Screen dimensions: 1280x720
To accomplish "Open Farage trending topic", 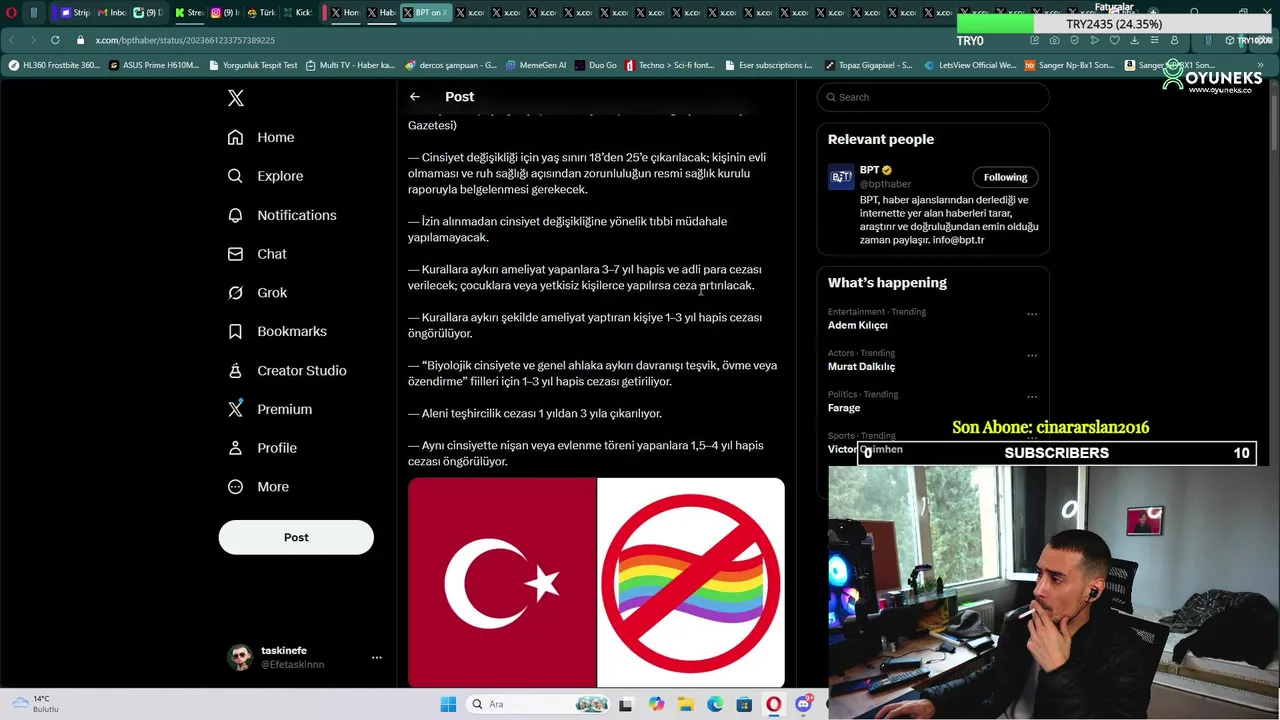I will (844, 408).
